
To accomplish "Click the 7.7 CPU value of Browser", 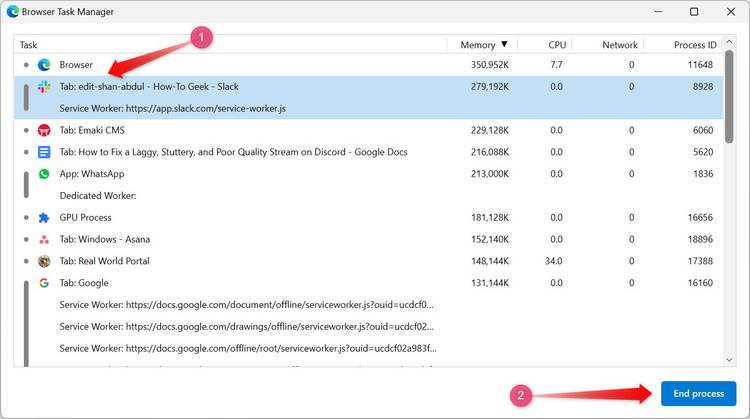I will click(x=556, y=65).
